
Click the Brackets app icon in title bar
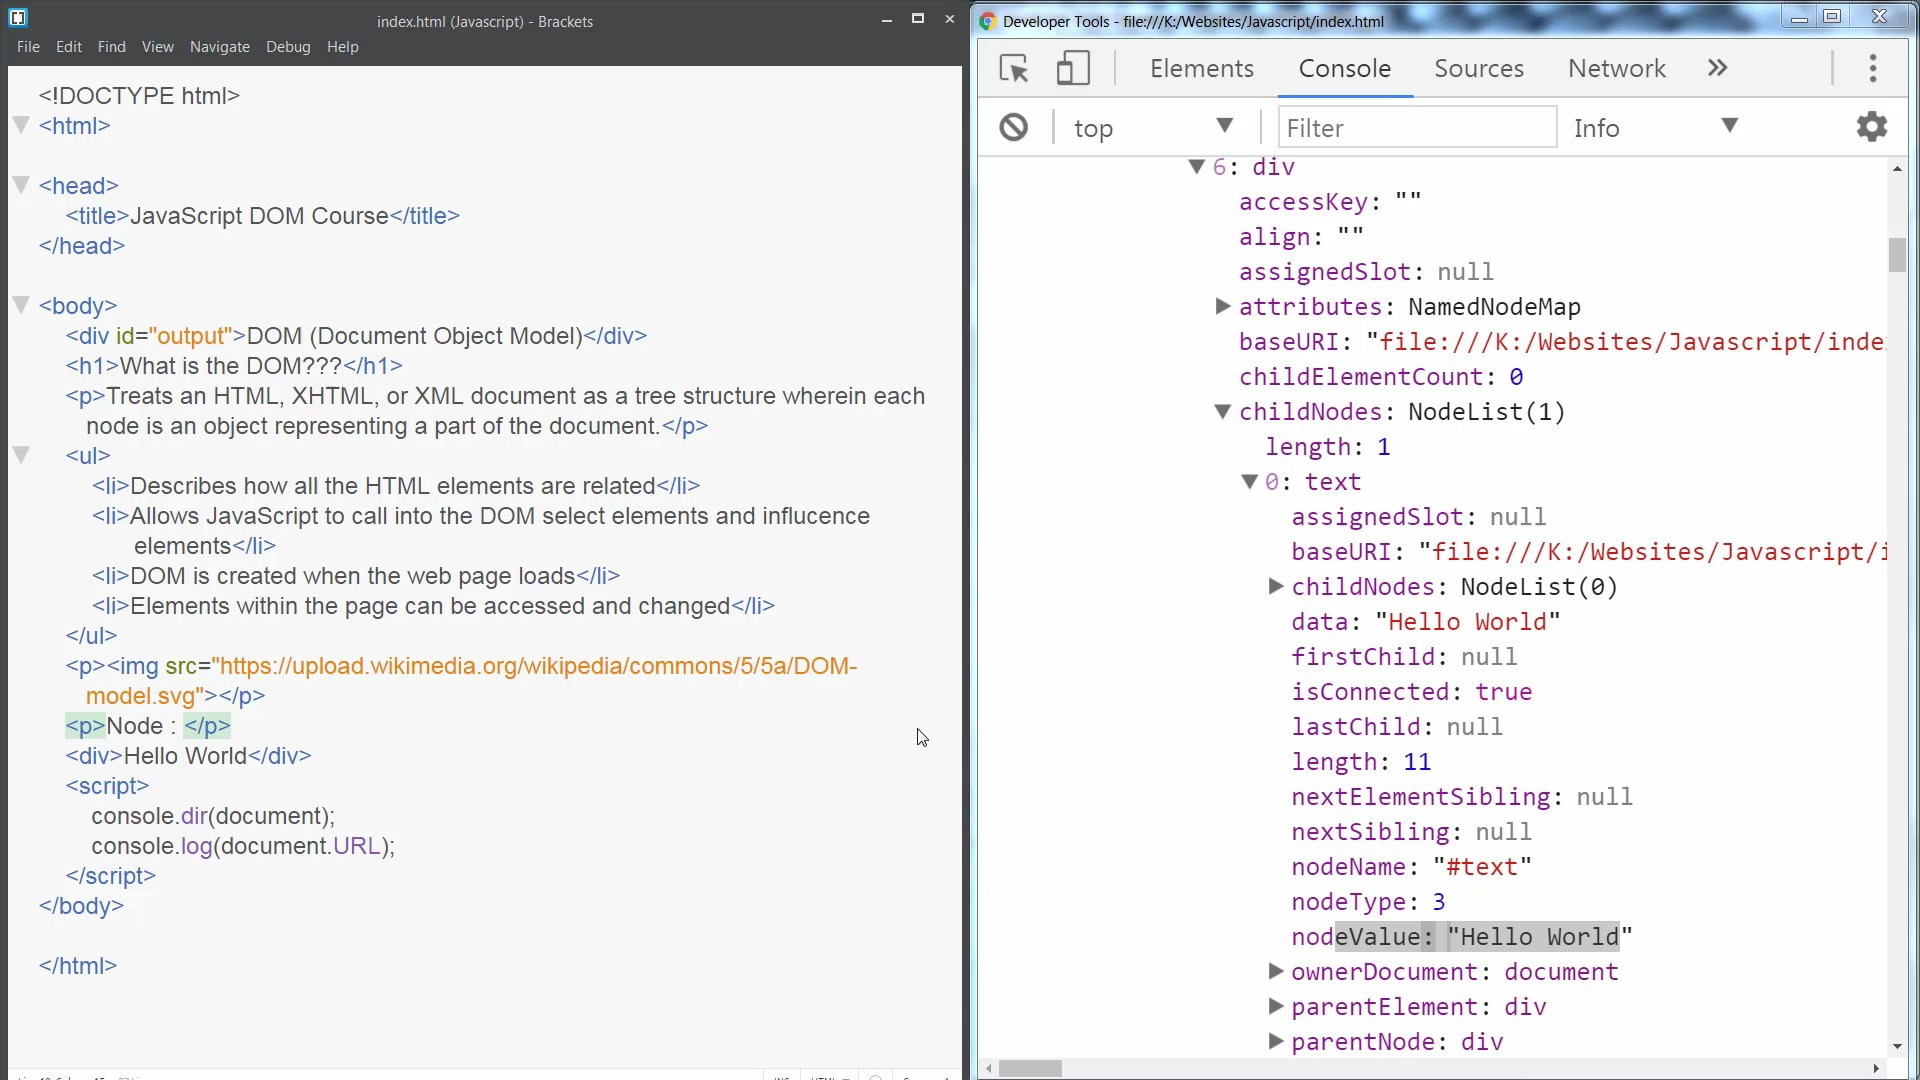tap(18, 18)
